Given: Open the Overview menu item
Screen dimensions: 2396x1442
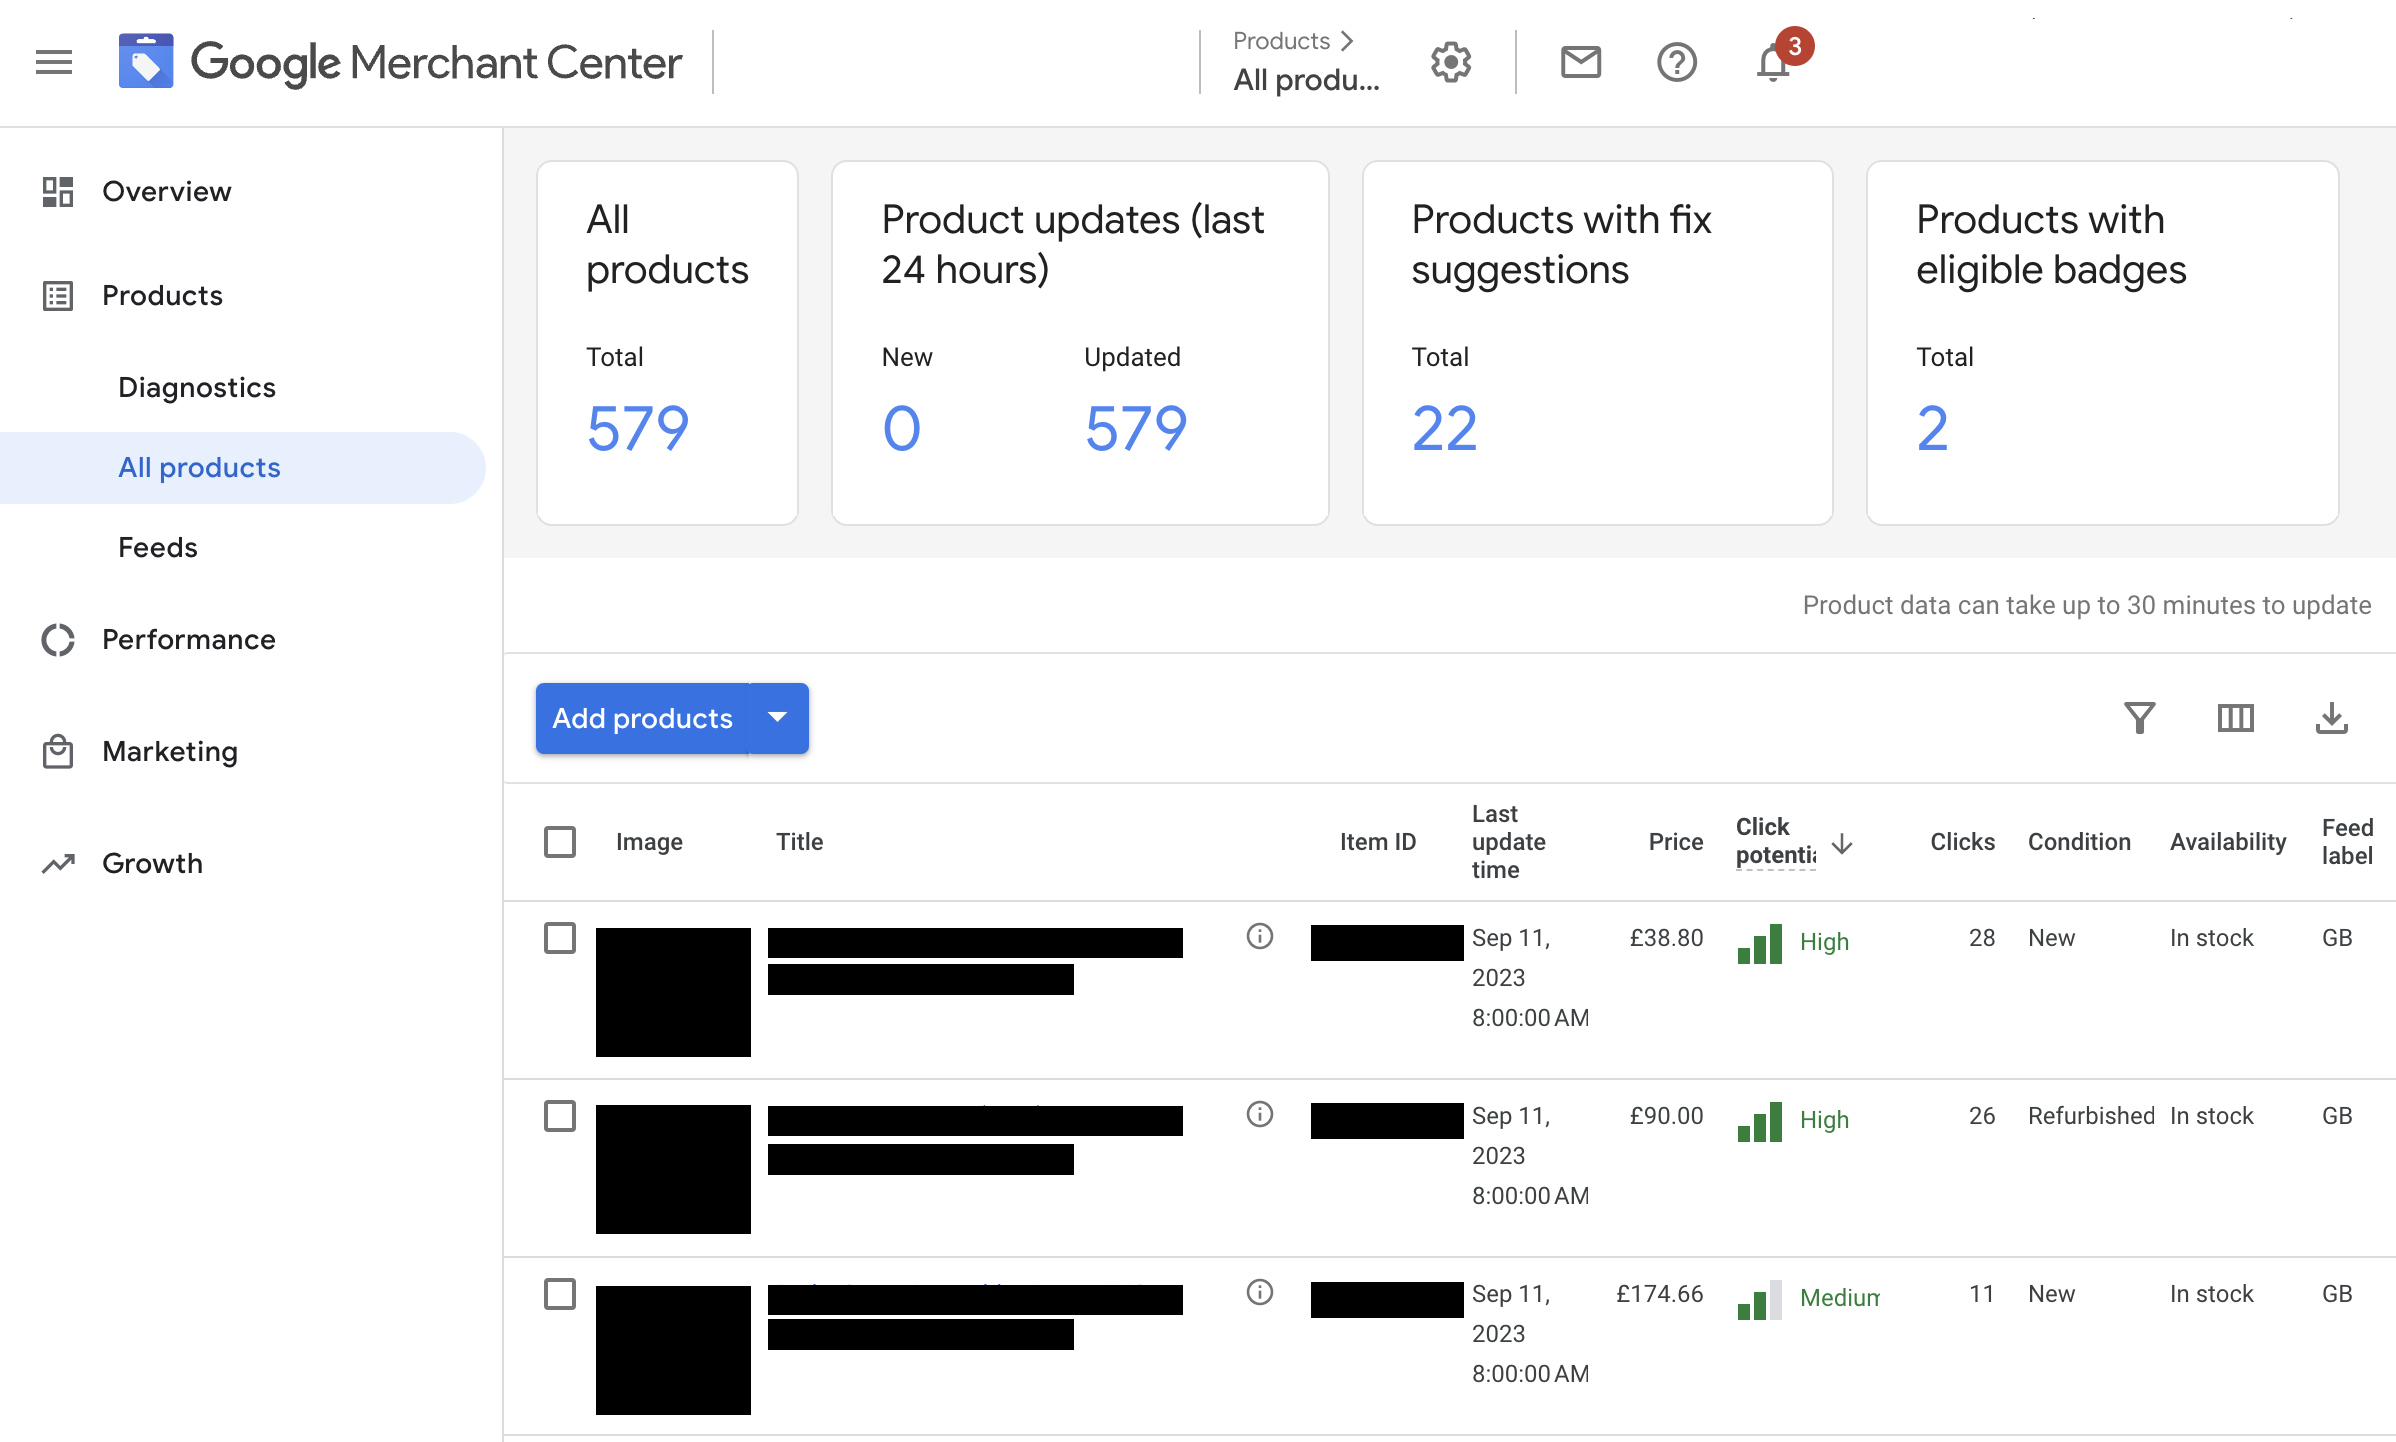Looking at the screenshot, I should (x=166, y=192).
